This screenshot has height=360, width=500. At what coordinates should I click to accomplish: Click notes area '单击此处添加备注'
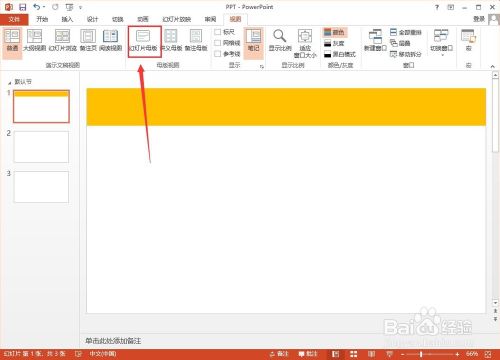point(113,341)
